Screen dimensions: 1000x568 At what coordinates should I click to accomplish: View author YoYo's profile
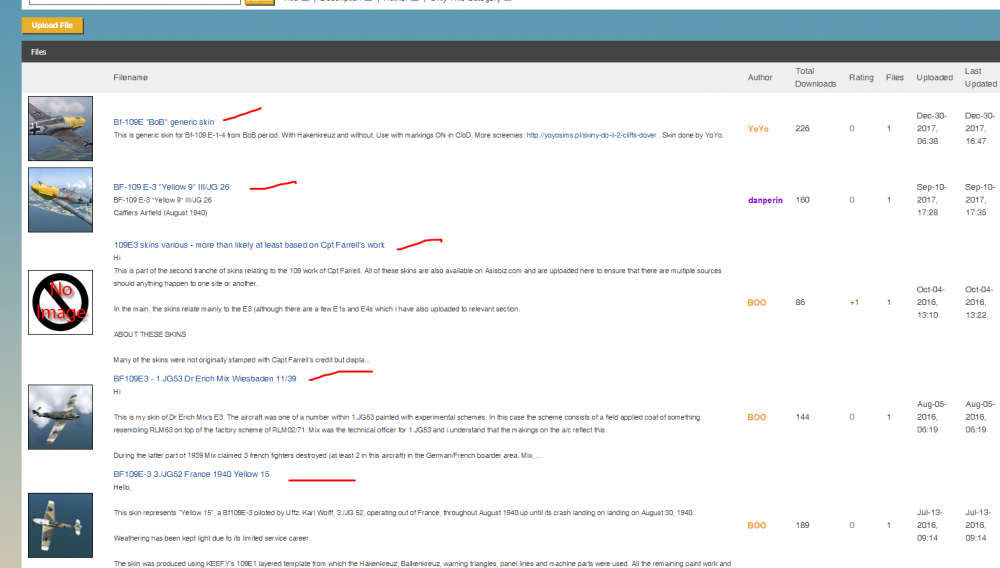coord(759,128)
